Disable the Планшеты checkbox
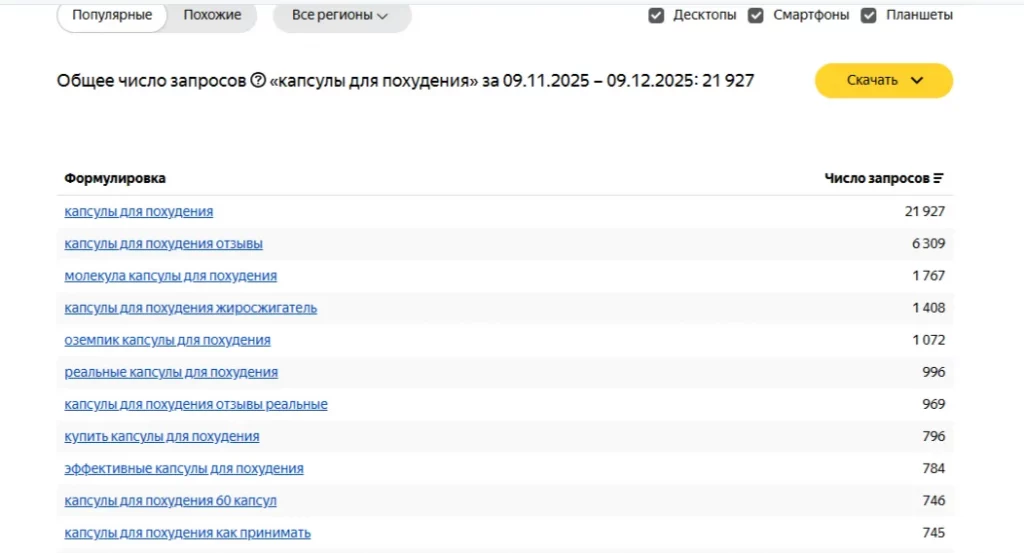This screenshot has width=1024, height=553. (868, 15)
